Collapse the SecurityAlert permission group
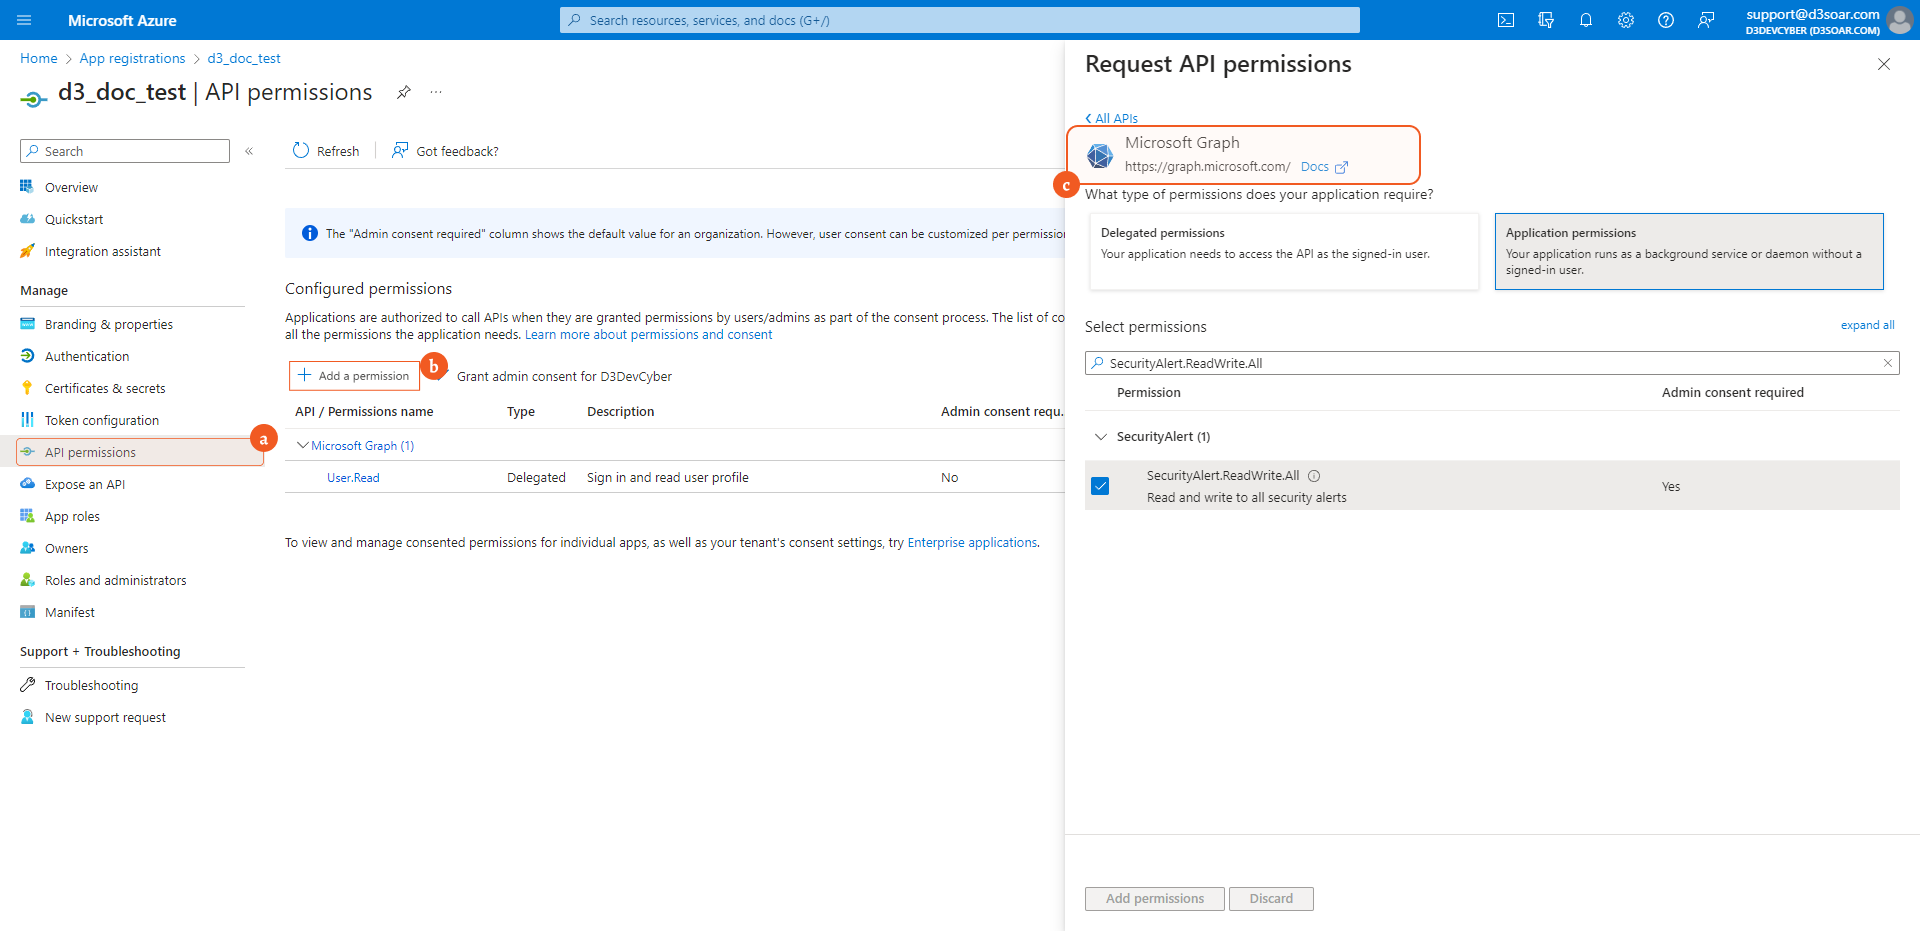This screenshot has height=931, width=1920. (x=1101, y=437)
